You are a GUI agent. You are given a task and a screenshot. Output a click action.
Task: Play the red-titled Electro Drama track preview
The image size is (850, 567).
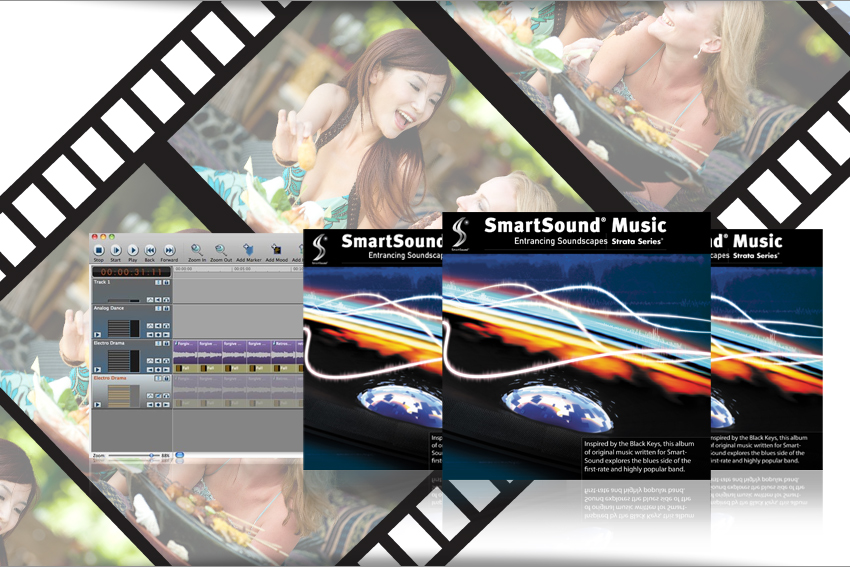pyautogui.click(x=98, y=404)
